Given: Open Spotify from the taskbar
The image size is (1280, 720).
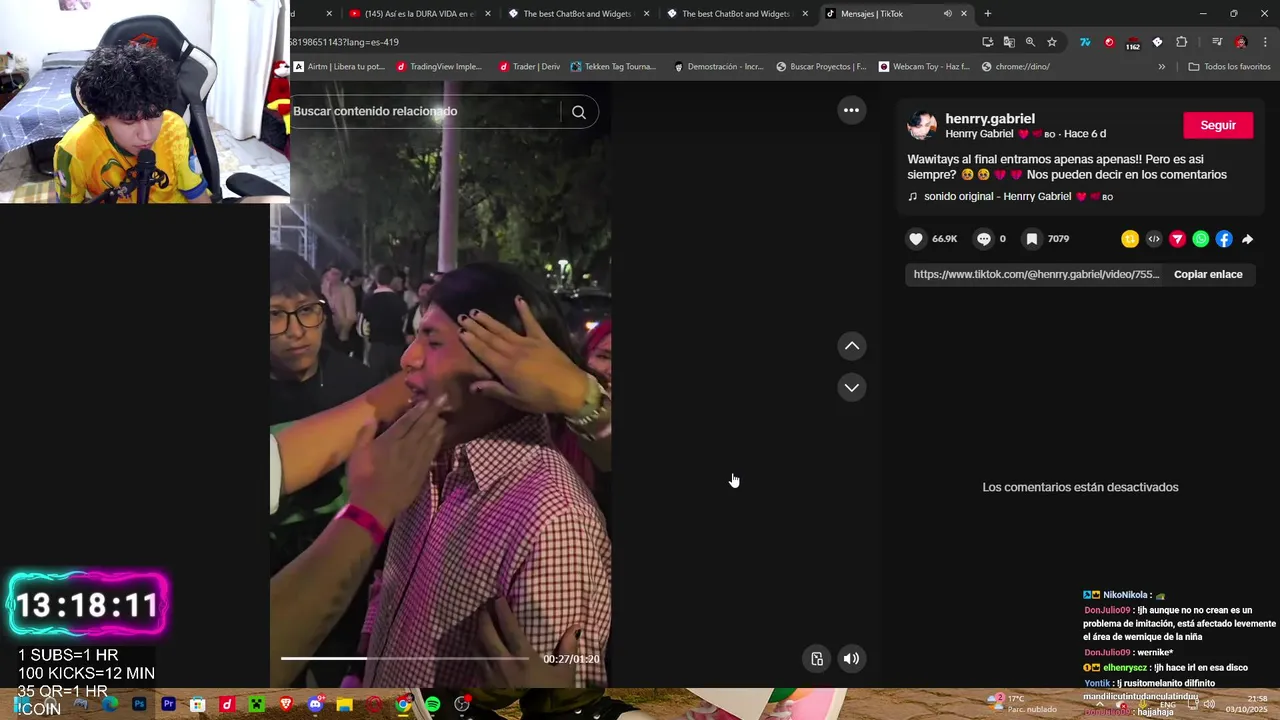Looking at the screenshot, I should [x=433, y=704].
